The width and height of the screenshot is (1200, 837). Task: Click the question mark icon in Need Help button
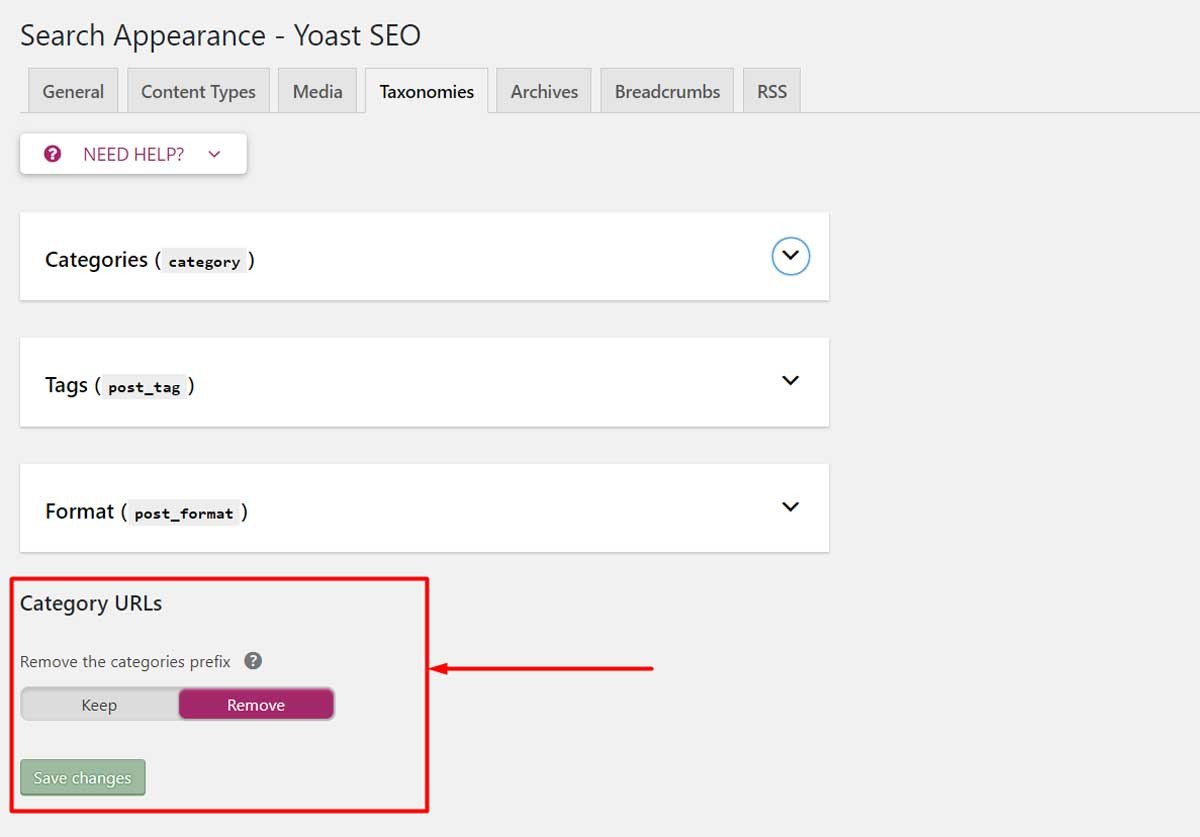(x=53, y=154)
